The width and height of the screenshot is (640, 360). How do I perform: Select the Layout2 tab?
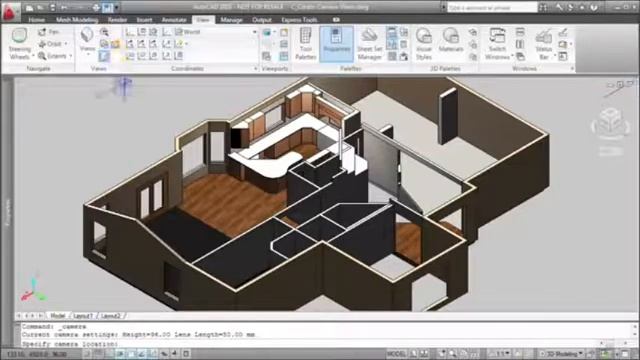click(110, 316)
